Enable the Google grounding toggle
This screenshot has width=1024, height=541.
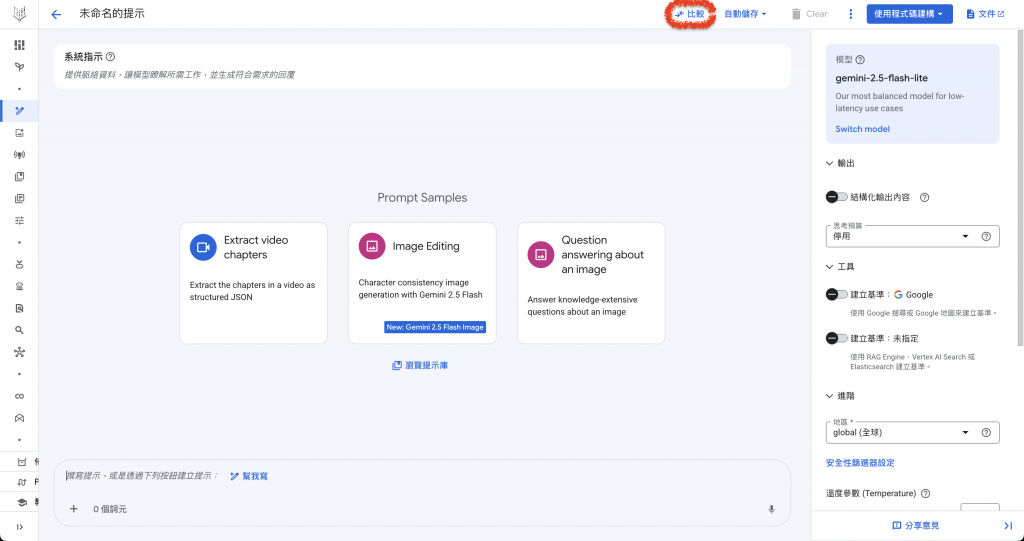(837, 295)
